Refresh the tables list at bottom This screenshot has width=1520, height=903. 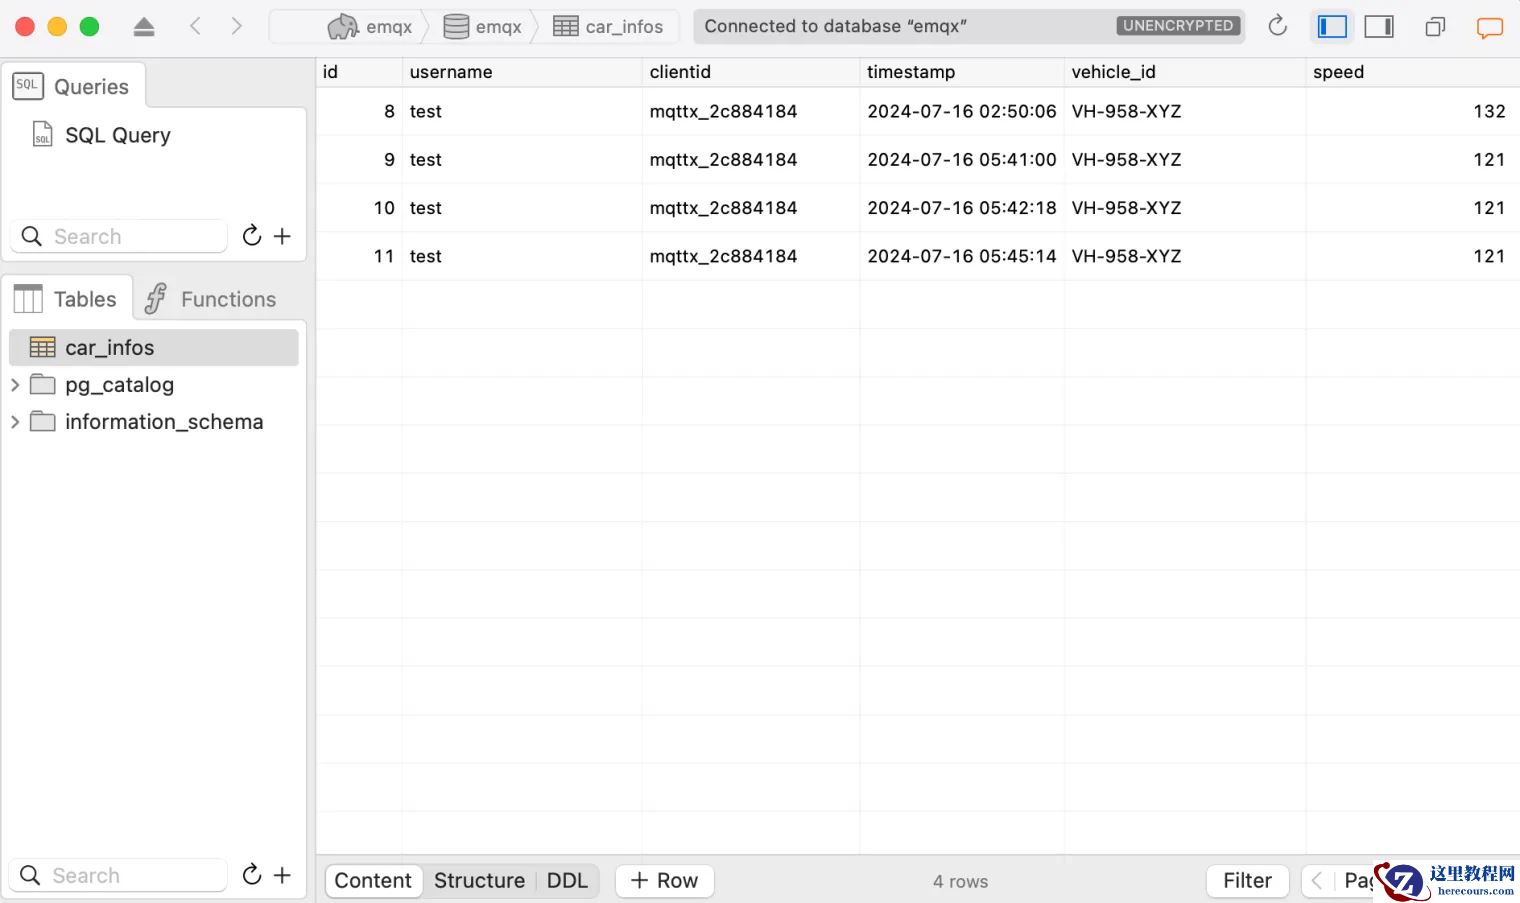252,875
